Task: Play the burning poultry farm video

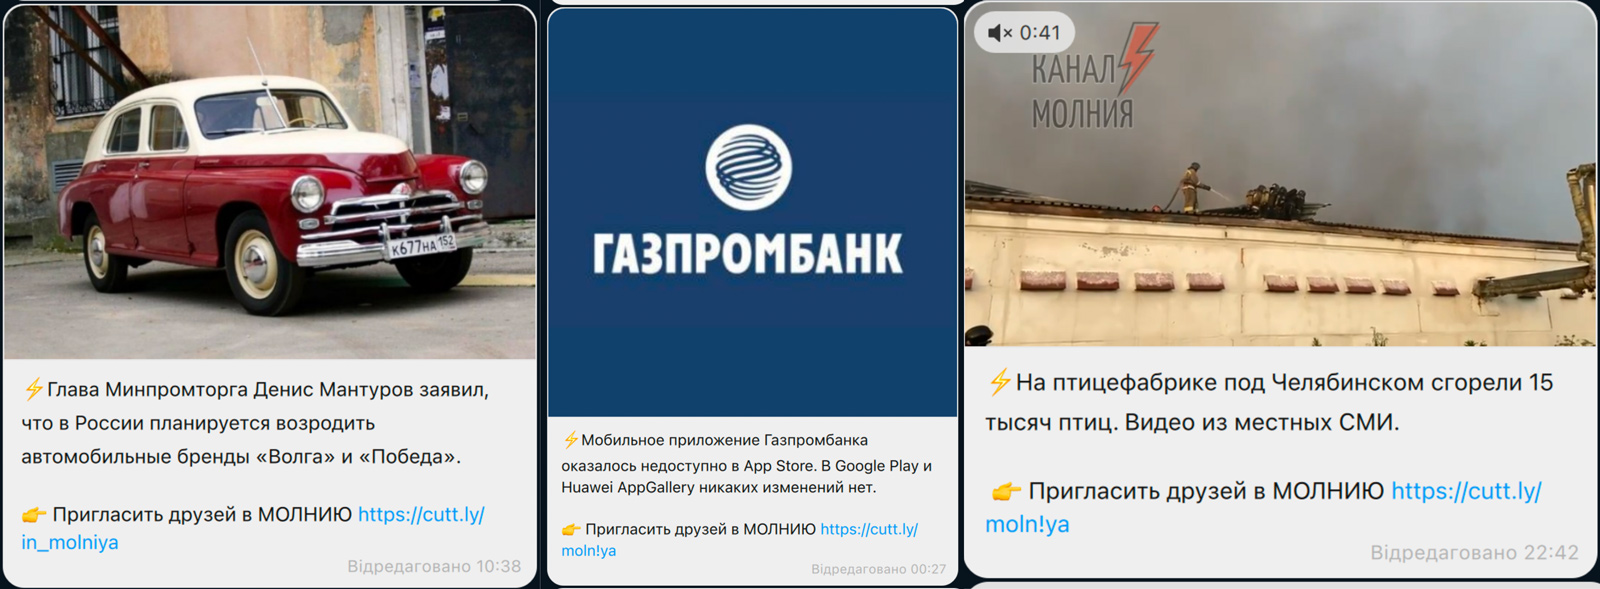Action: pos(1280,174)
